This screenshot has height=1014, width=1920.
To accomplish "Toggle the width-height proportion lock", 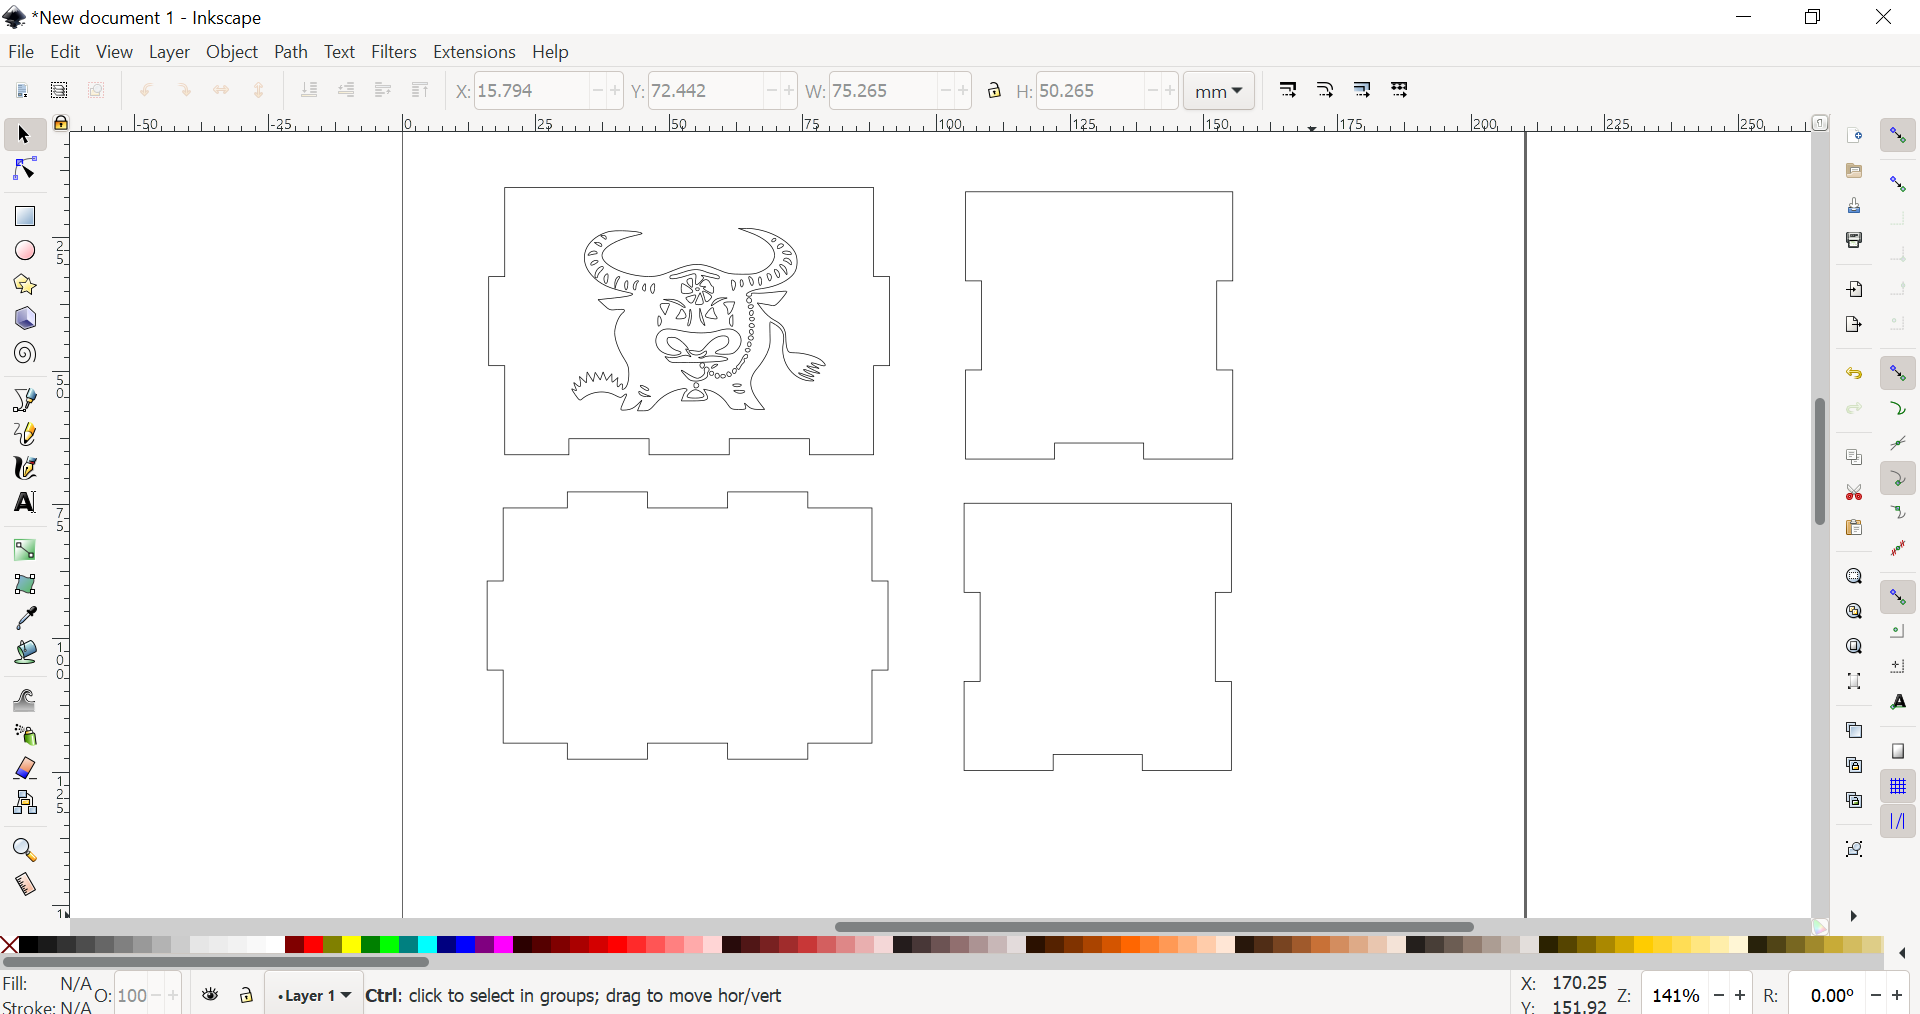I will [996, 90].
